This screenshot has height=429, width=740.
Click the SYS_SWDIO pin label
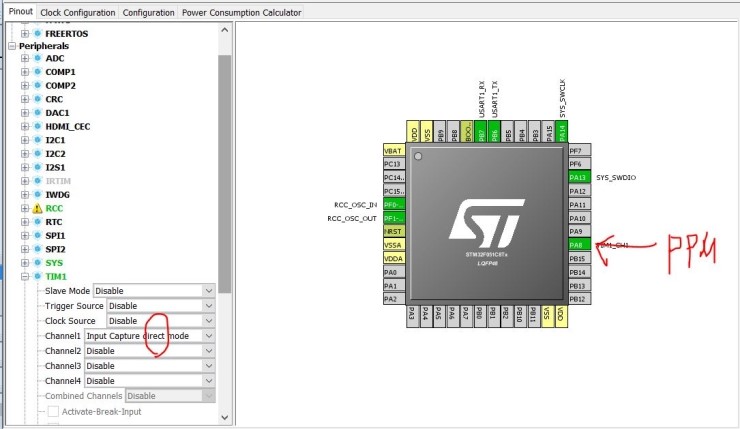tap(616, 177)
